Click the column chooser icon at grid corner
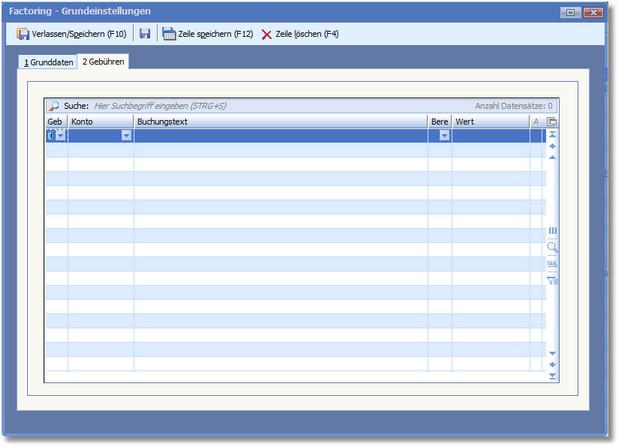Viewport: 619px width, 447px height. [x=551, y=122]
